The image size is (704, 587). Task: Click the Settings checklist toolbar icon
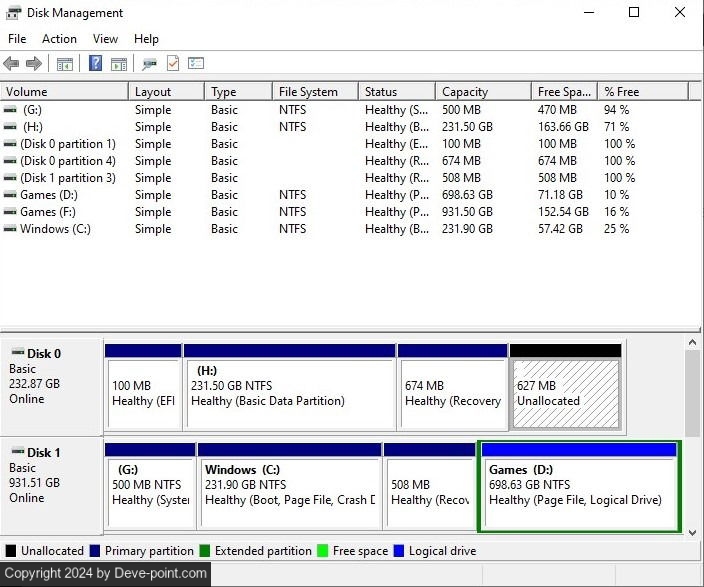coord(196,64)
